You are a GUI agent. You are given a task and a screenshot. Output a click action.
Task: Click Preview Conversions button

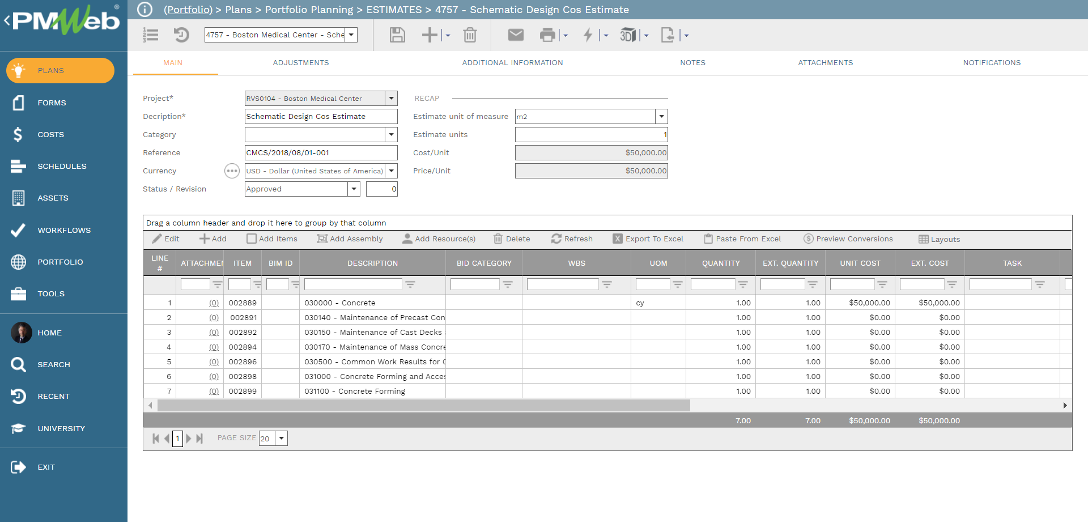coord(848,239)
